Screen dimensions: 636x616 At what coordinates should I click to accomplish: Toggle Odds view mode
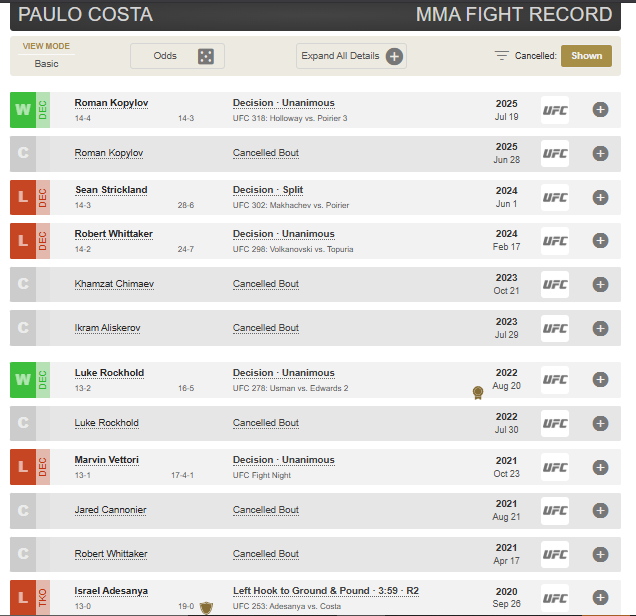pyautogui.click(x=177, y=56)
